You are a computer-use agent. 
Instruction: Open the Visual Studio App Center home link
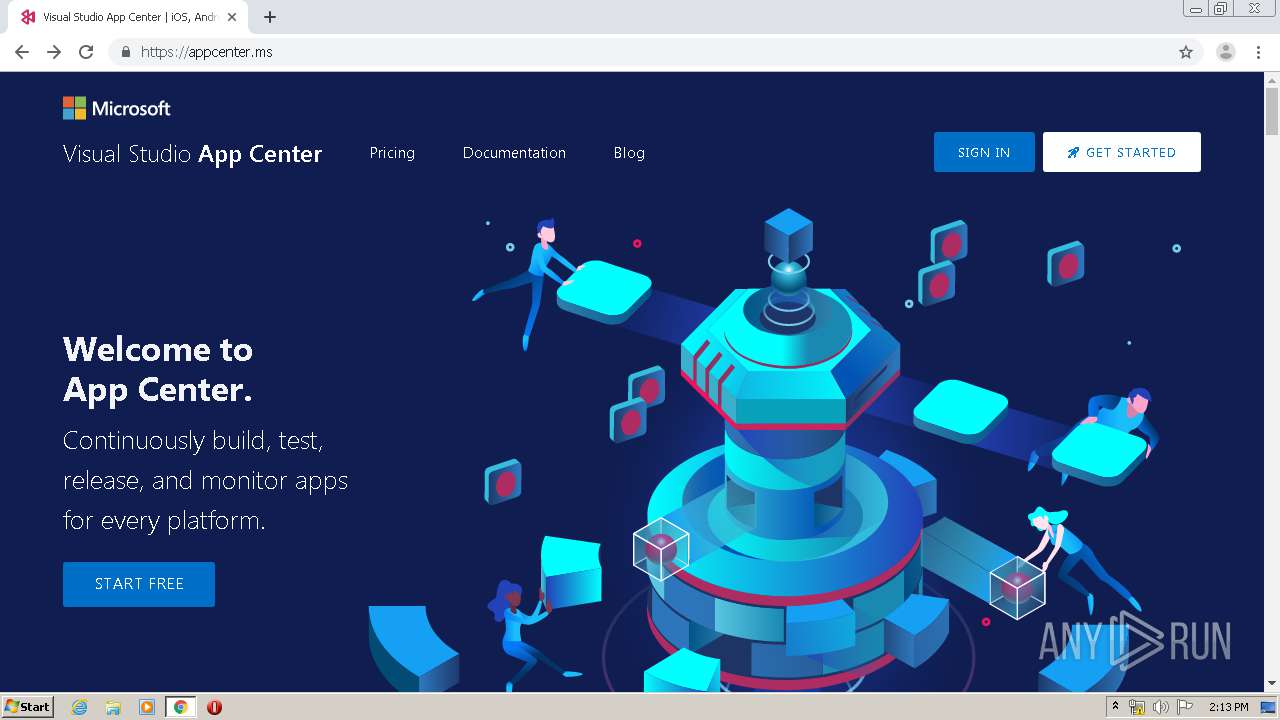[x=192, y=154]
